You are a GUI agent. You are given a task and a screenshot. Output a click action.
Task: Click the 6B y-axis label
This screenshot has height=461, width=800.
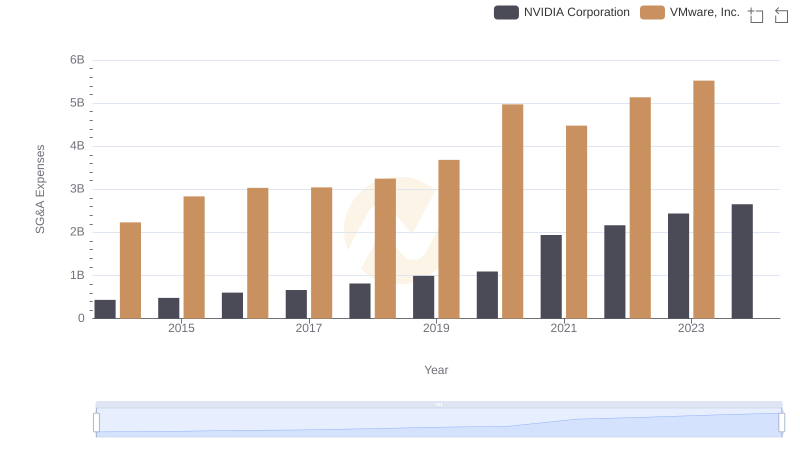[x=77, y=60]
